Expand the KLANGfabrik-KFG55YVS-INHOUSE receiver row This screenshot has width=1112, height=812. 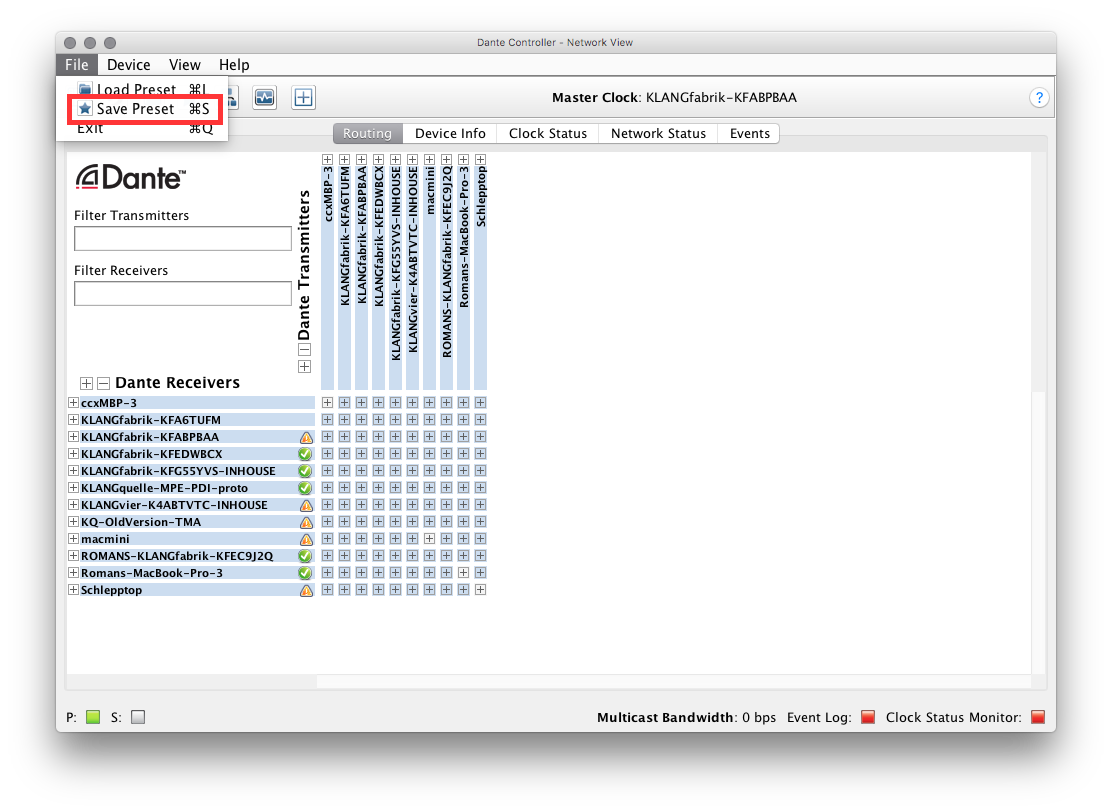click(x=73, y=470)
